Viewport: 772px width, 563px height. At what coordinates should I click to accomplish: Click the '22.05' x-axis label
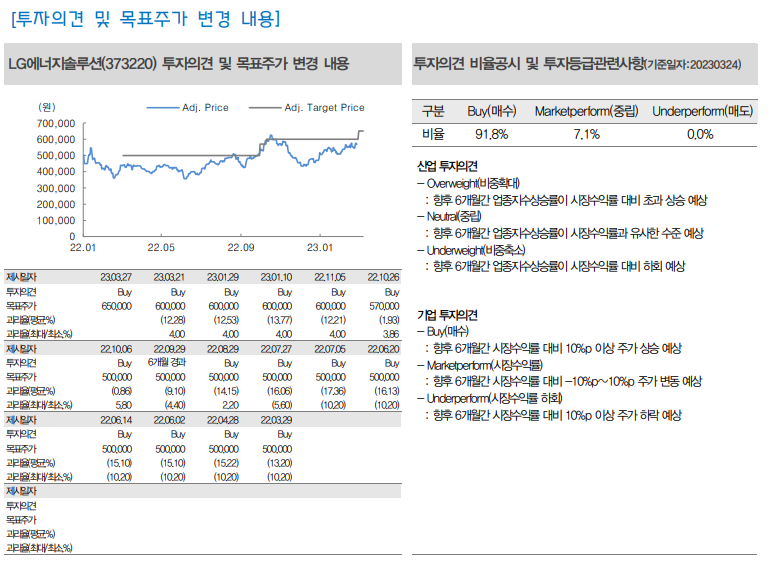pyautogui.click(x=161, y=248)
